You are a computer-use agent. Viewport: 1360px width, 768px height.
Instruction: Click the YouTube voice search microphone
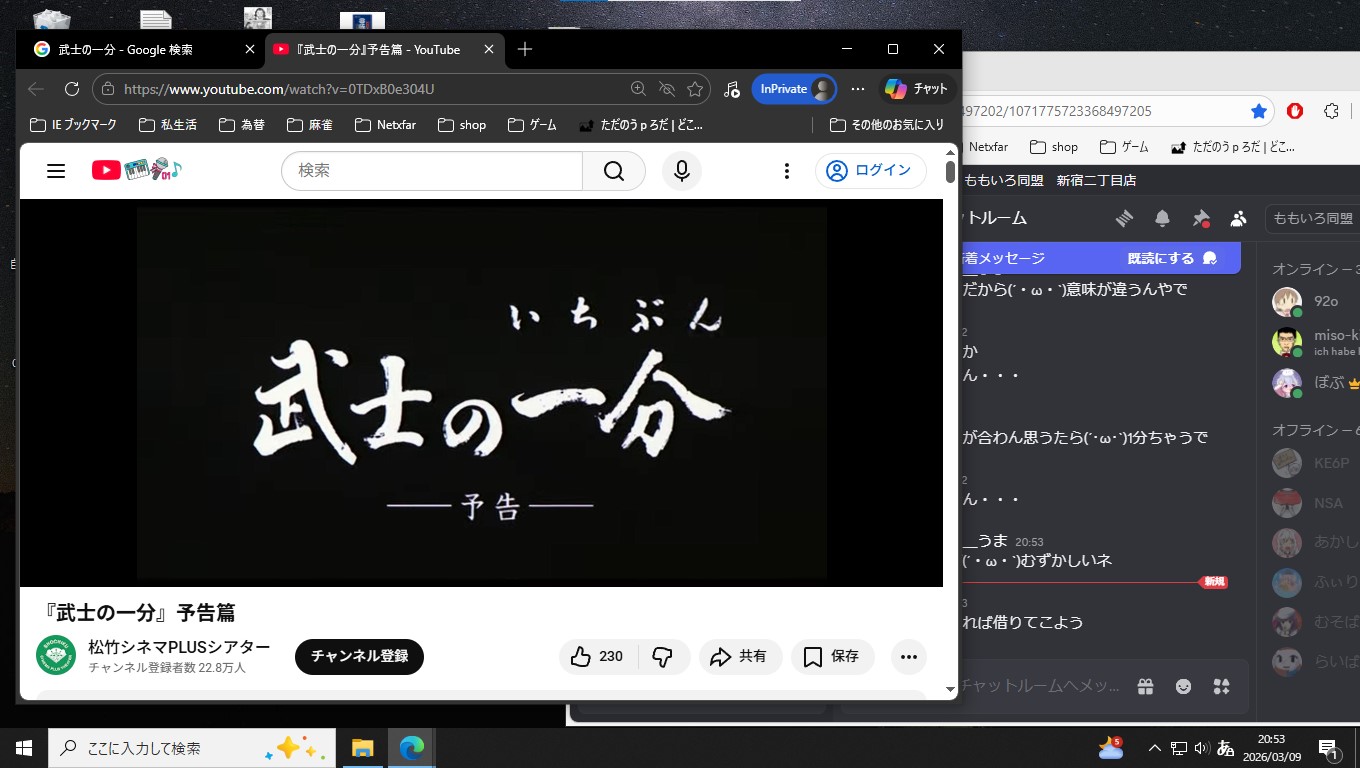681,171
